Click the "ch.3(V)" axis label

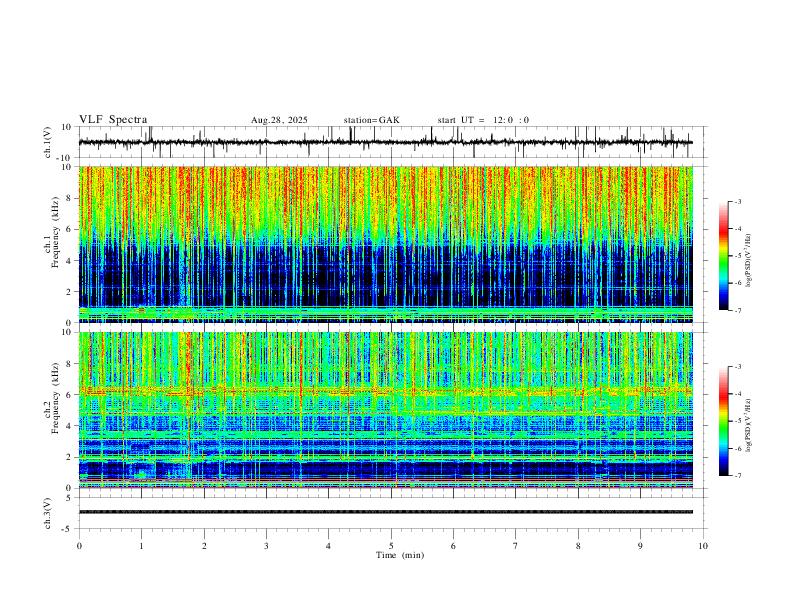click(49, 514)
